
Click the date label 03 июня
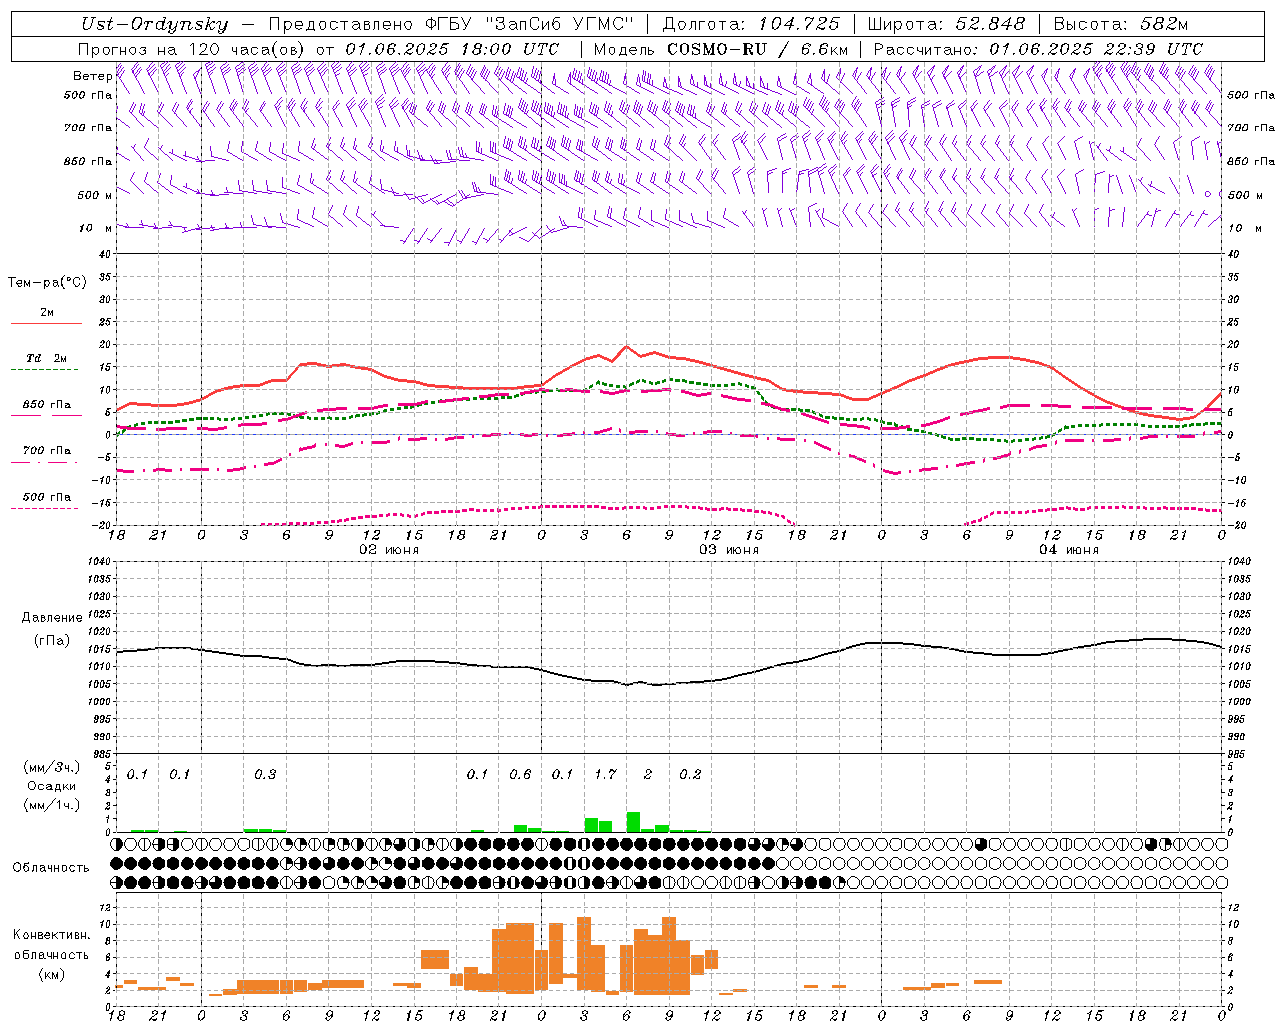pyautogui.click(x=729, y=550)
